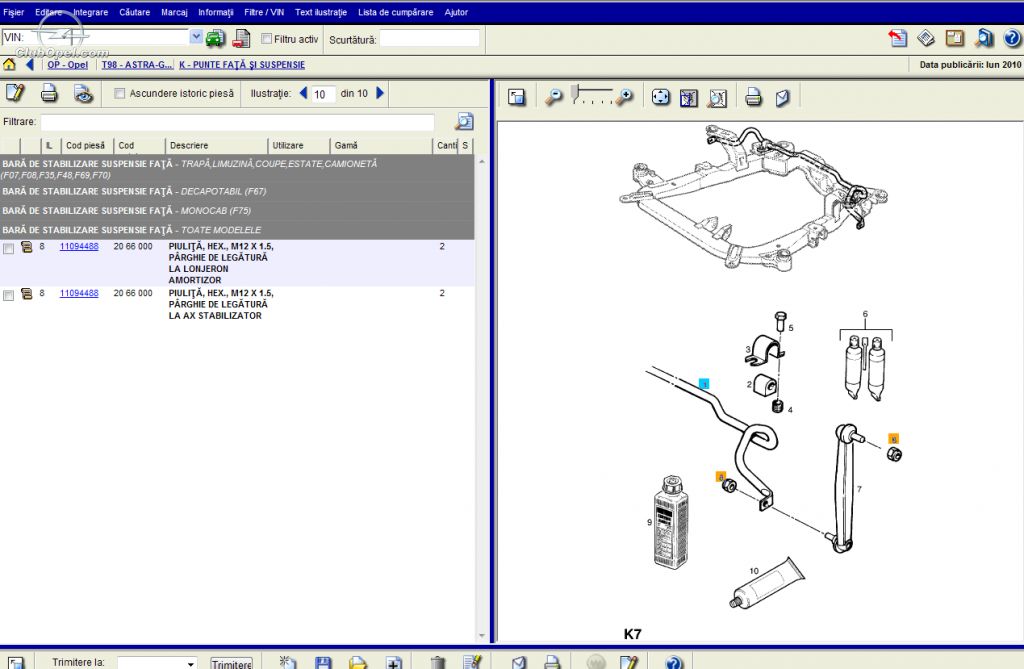Click the blue callout 1 on the stabilizer bar

click(x=704, y=384)
